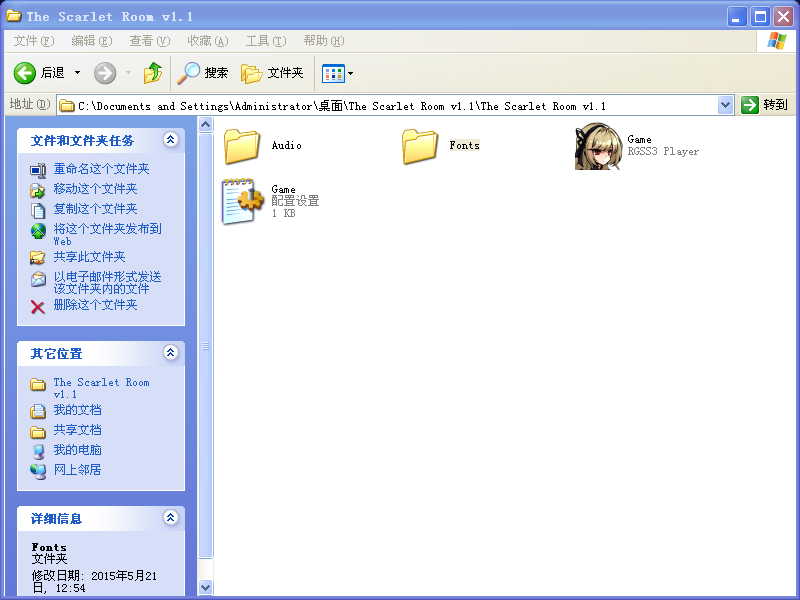This screenshot has height=600, width=800.
Task: Click the move folder icon
Action: pos(38,190)
